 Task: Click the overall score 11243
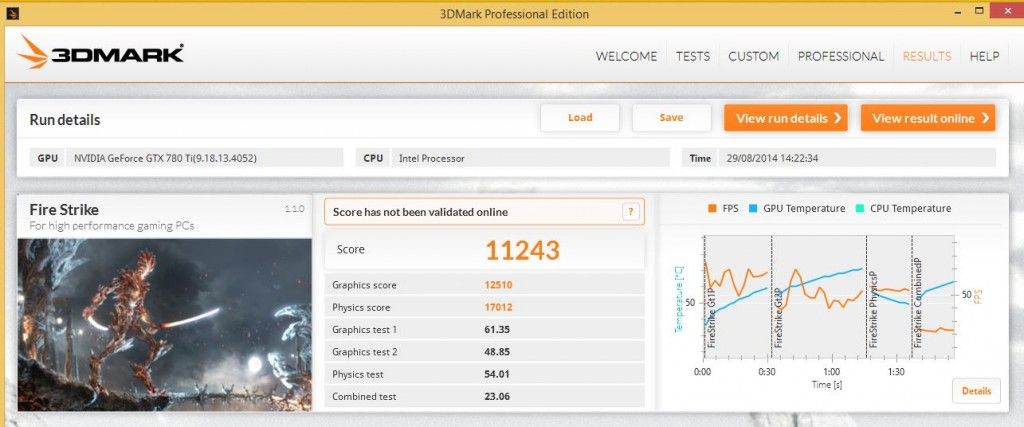pyautogui.click(x=522, y=250)
